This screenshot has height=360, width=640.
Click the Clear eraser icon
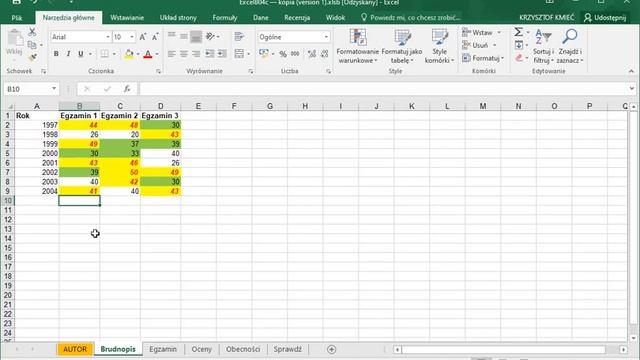point(519,58)
